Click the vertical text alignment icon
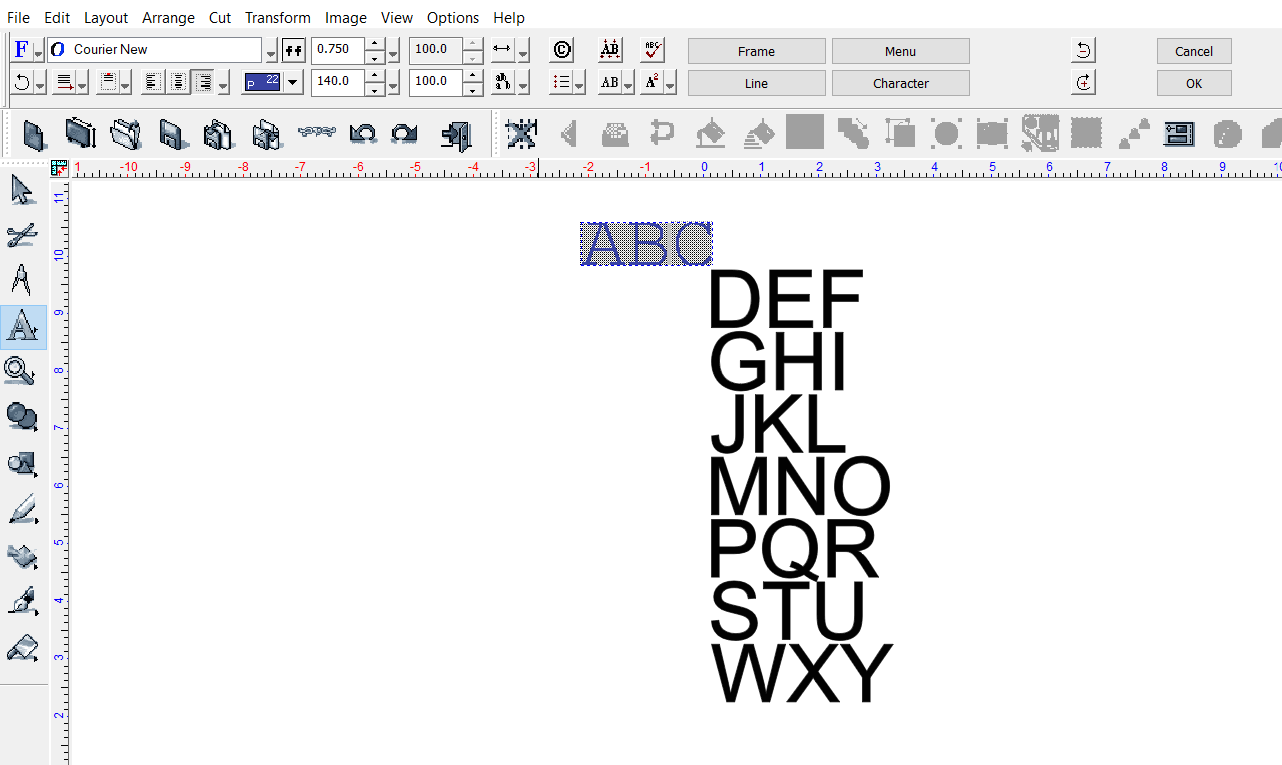This screenshot has height=765, width=1282. coord(109,82)
